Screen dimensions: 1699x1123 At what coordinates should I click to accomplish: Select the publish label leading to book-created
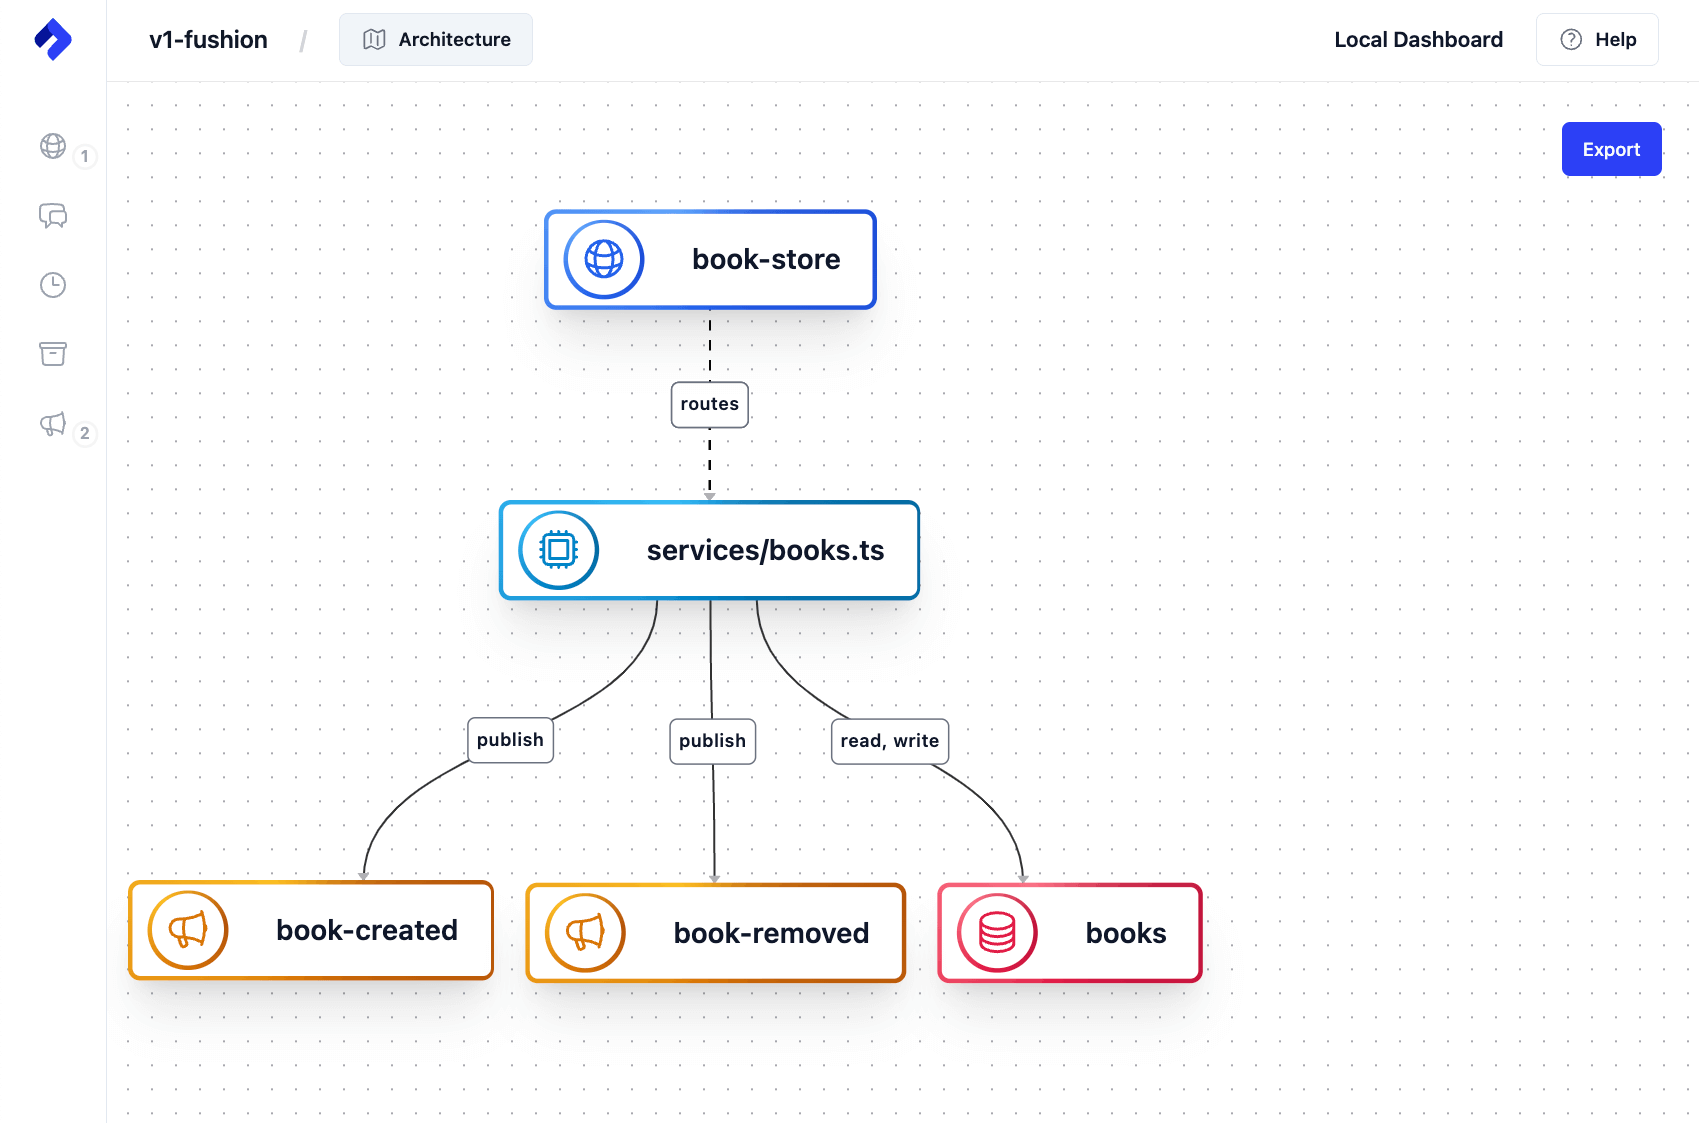click(x=510, y=740)
